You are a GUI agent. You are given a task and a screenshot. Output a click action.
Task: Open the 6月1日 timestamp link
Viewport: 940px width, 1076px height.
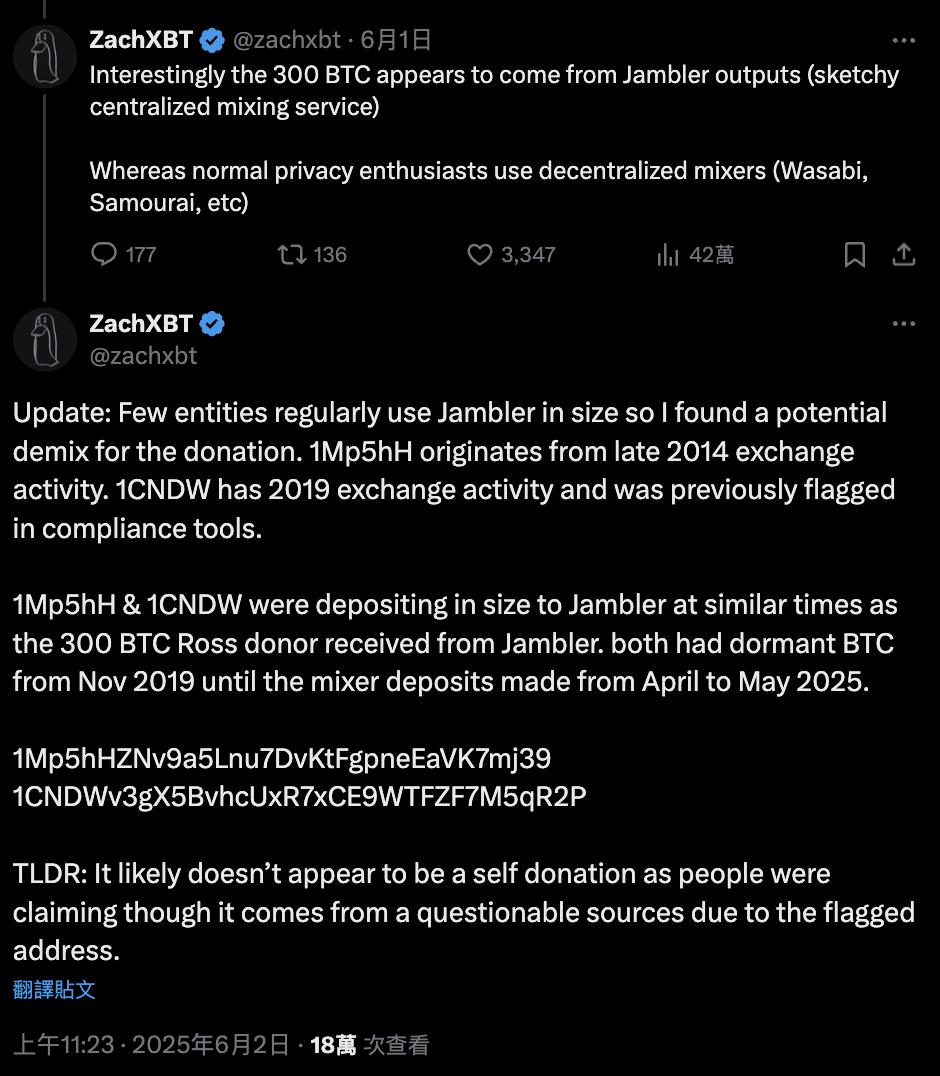pyautogui.click(x=396, y=41)
